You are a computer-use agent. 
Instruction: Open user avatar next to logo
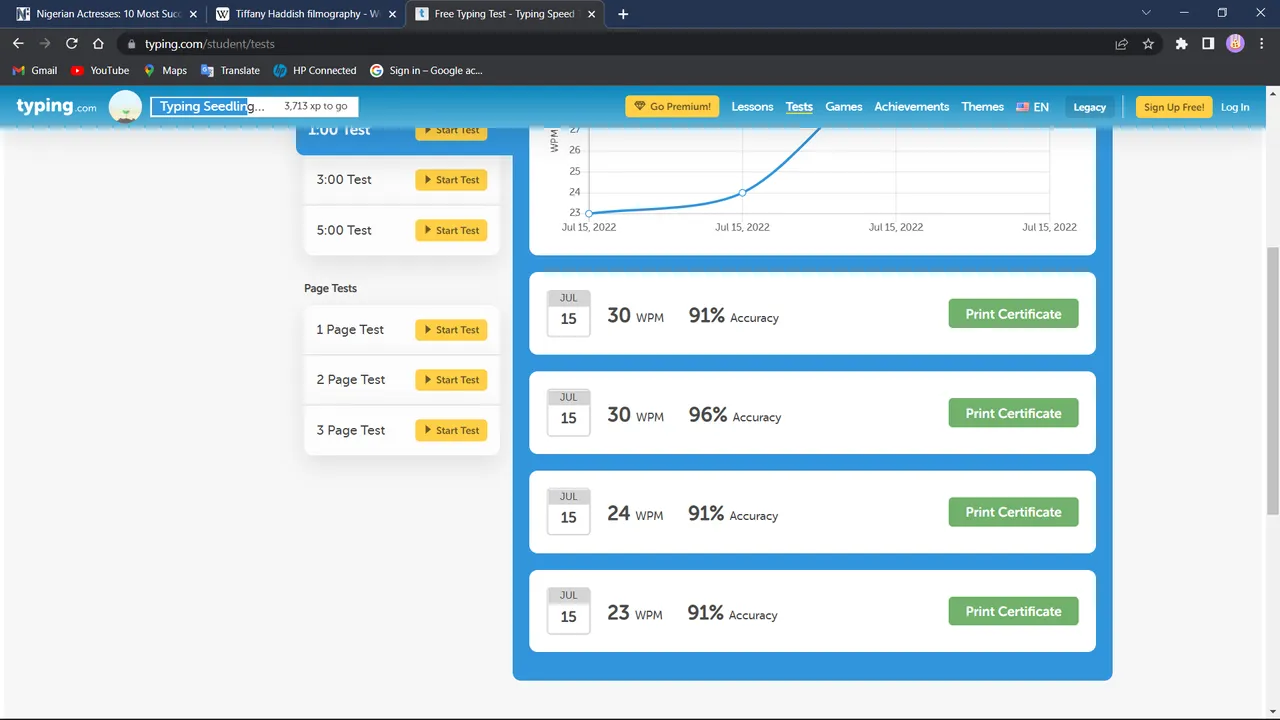(x=125, y=107)
